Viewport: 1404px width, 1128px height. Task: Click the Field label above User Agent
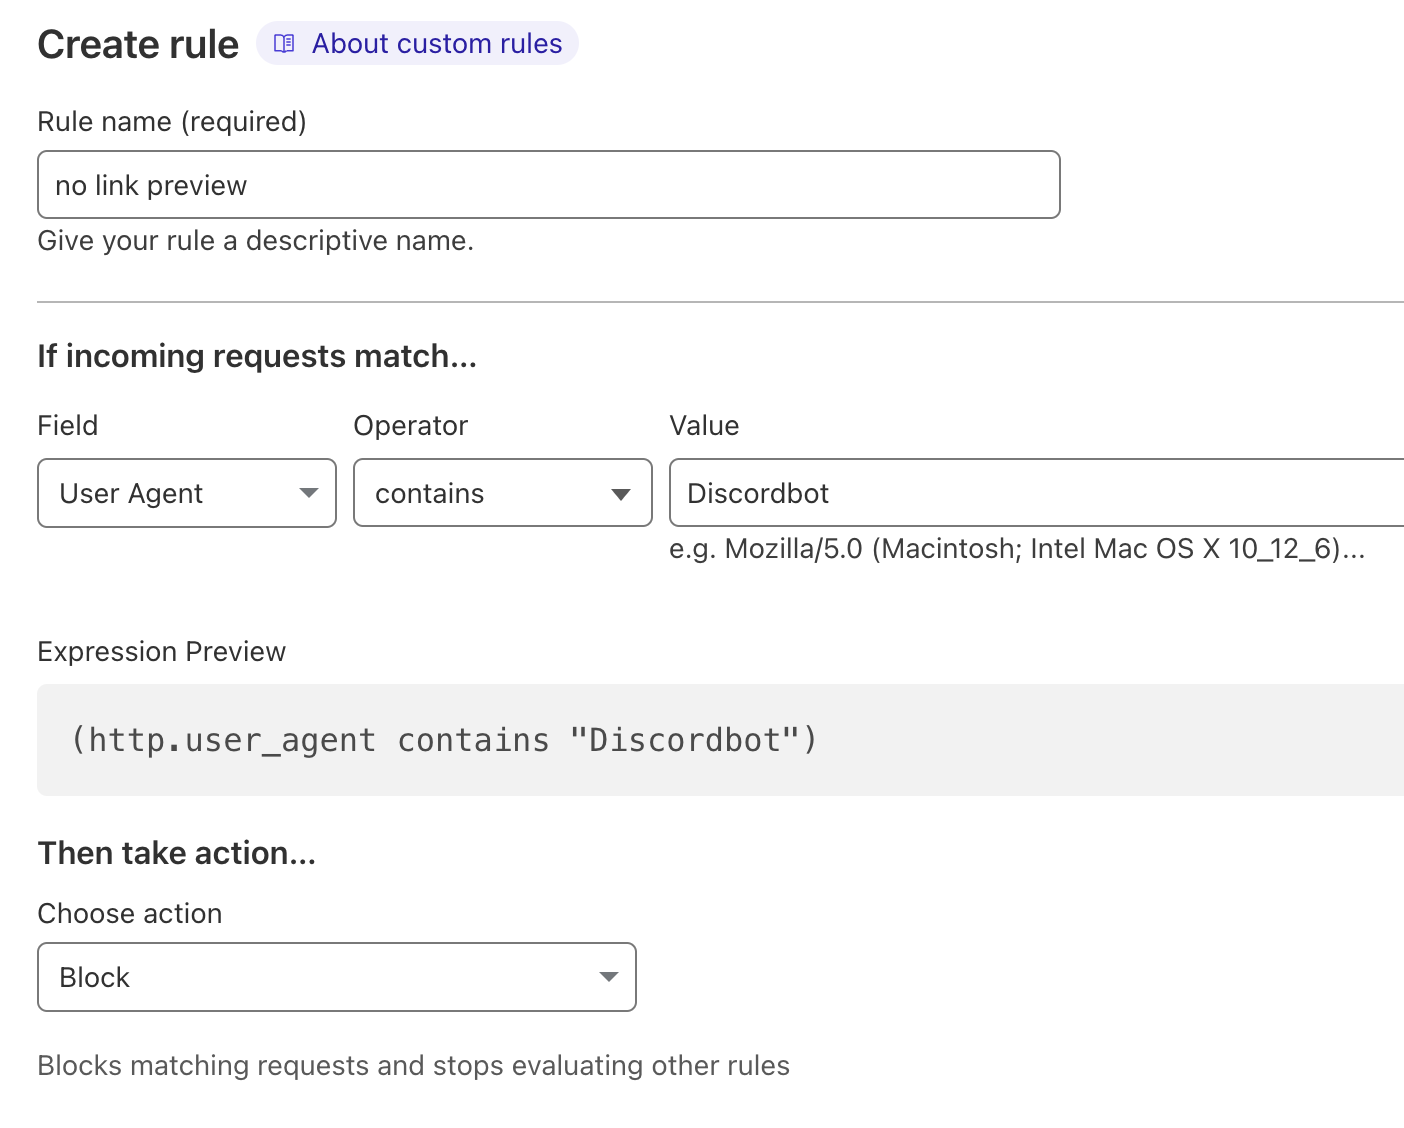click(x=68, y=426)
